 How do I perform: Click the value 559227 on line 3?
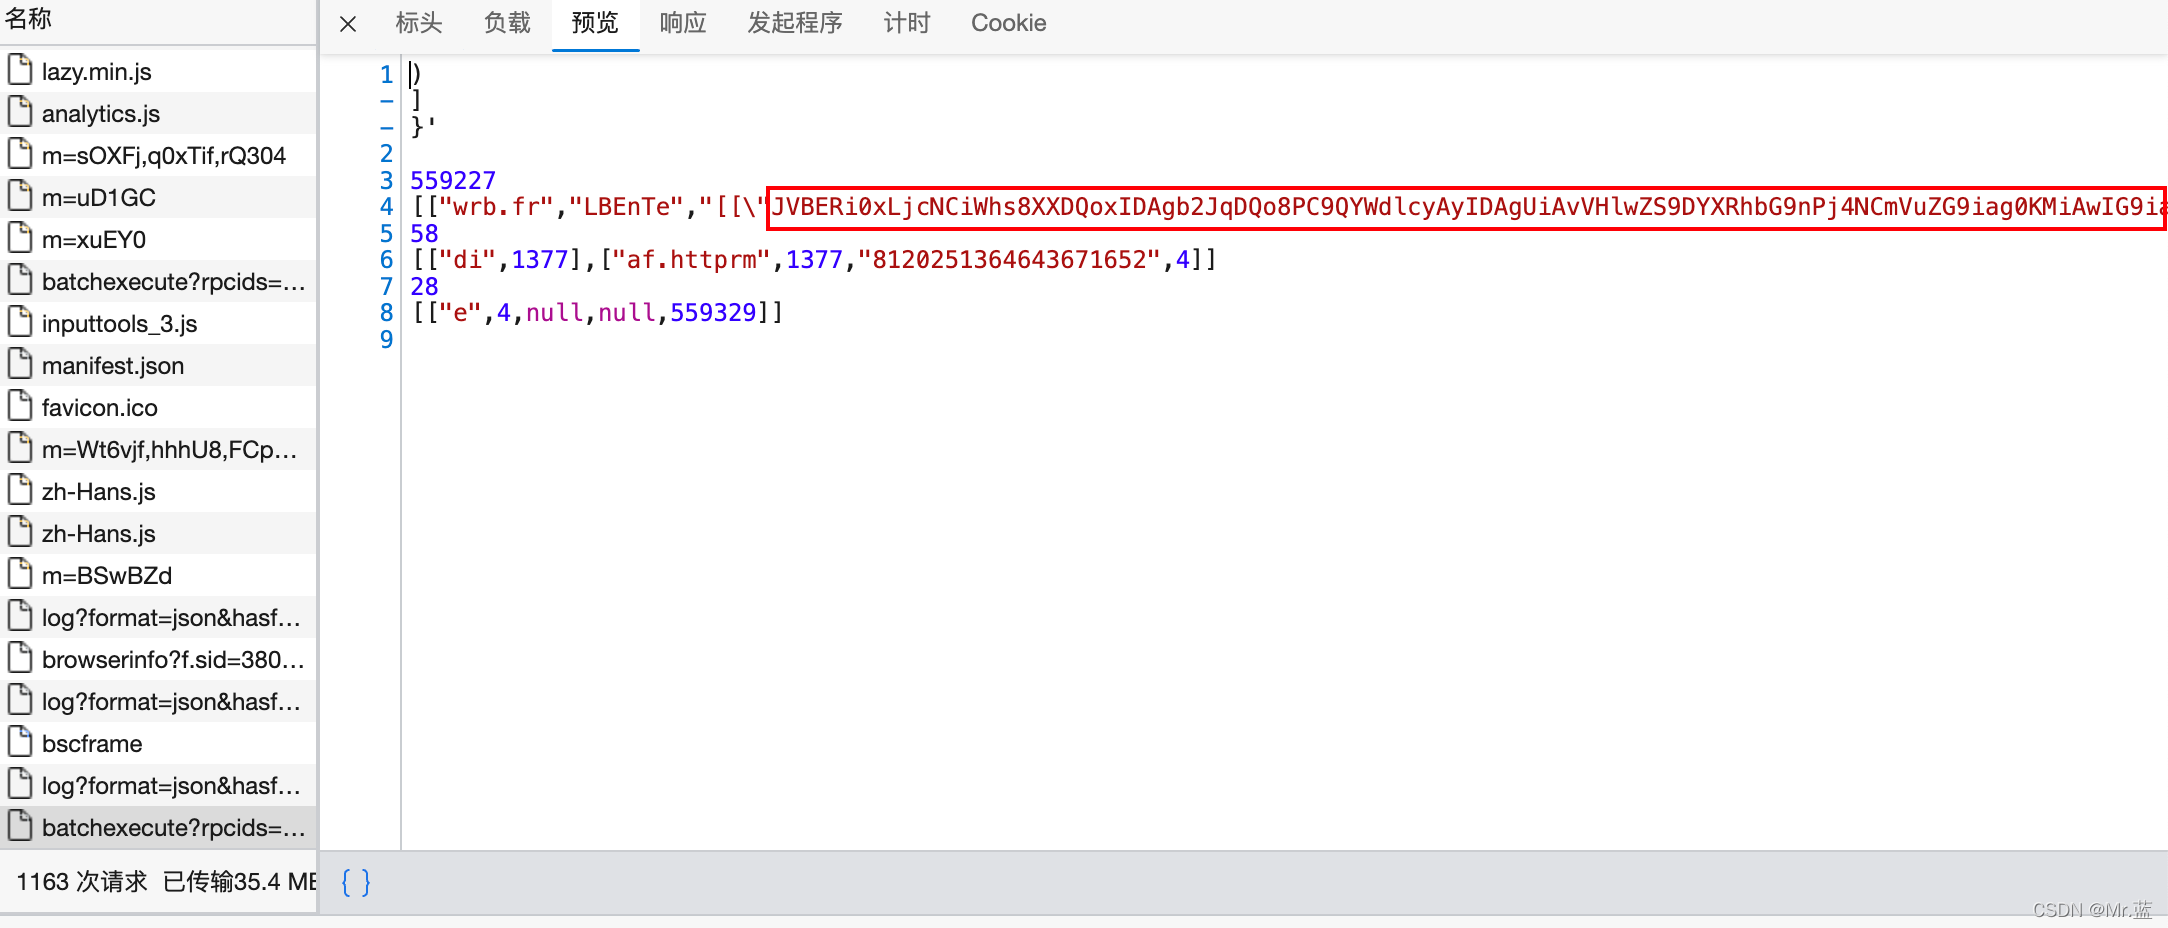pyautogui.click(x=453, y=180)
